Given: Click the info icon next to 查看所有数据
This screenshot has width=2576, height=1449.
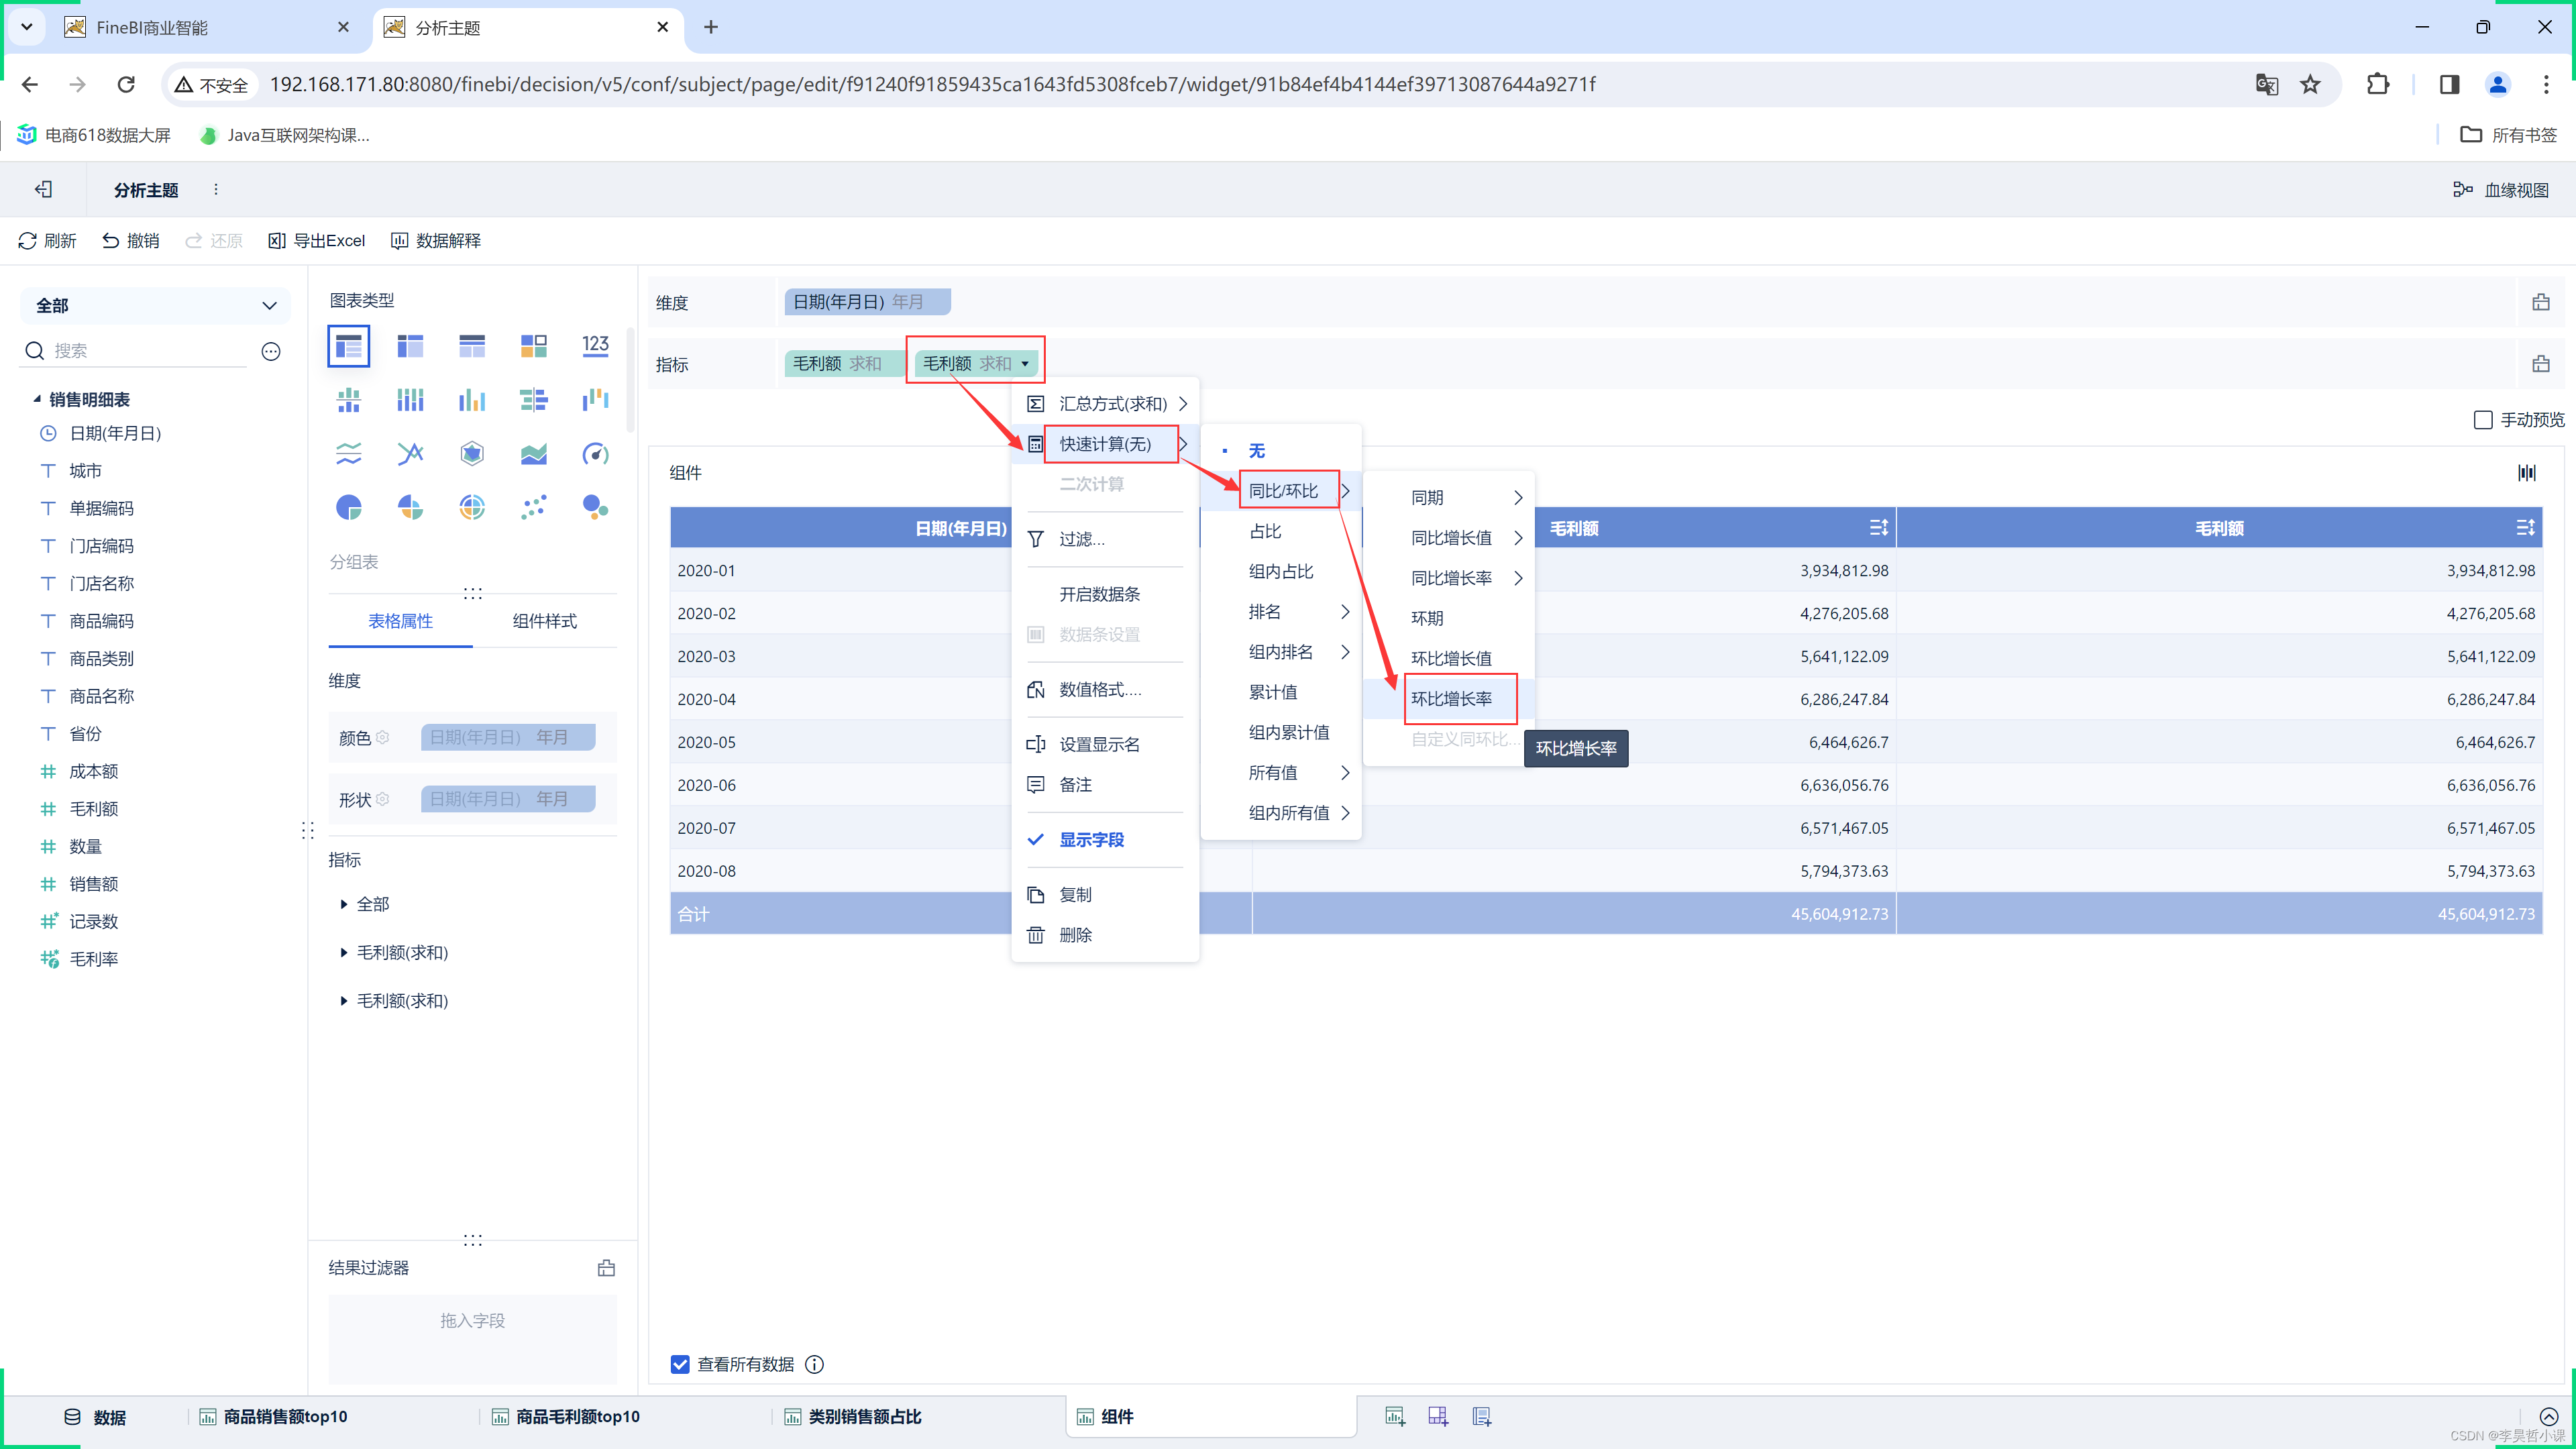Looking at the screenshot, I should (815, 1364).
